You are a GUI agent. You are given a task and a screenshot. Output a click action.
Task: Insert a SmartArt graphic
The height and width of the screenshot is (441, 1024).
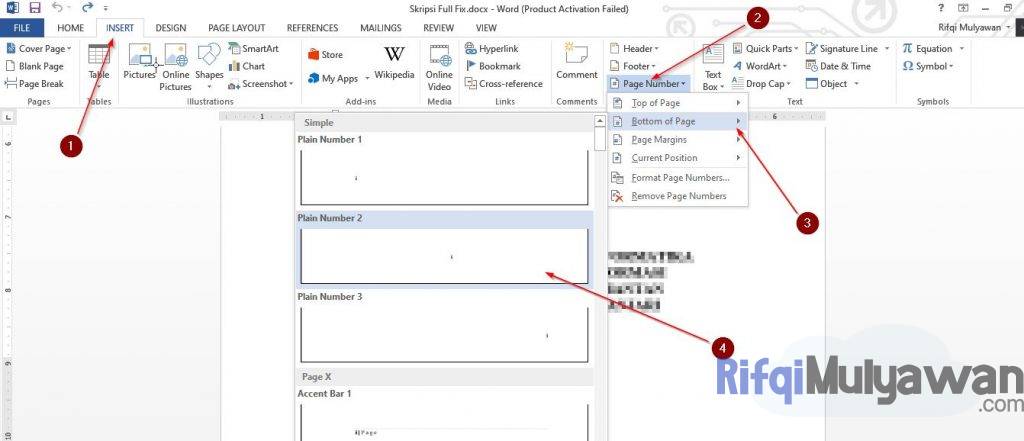[x=253, y=48]
